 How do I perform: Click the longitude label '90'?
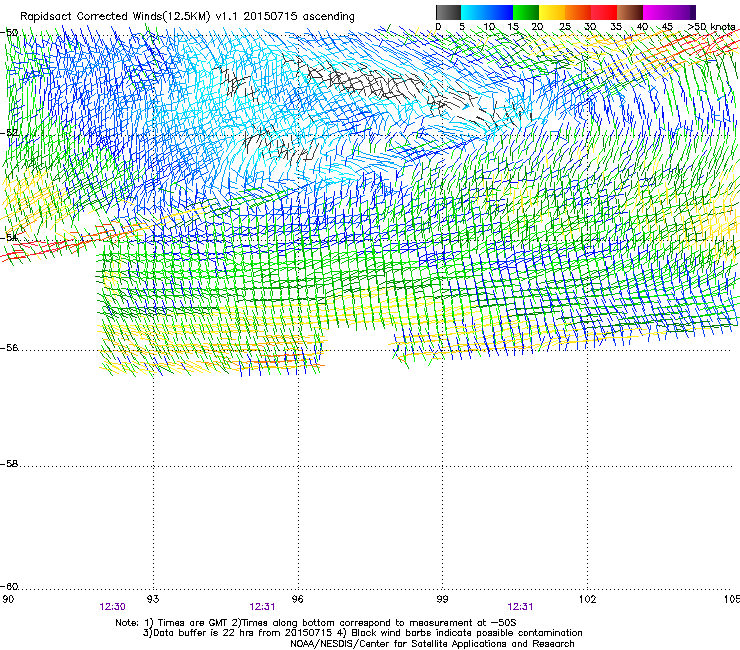click(x=8, y=599)
